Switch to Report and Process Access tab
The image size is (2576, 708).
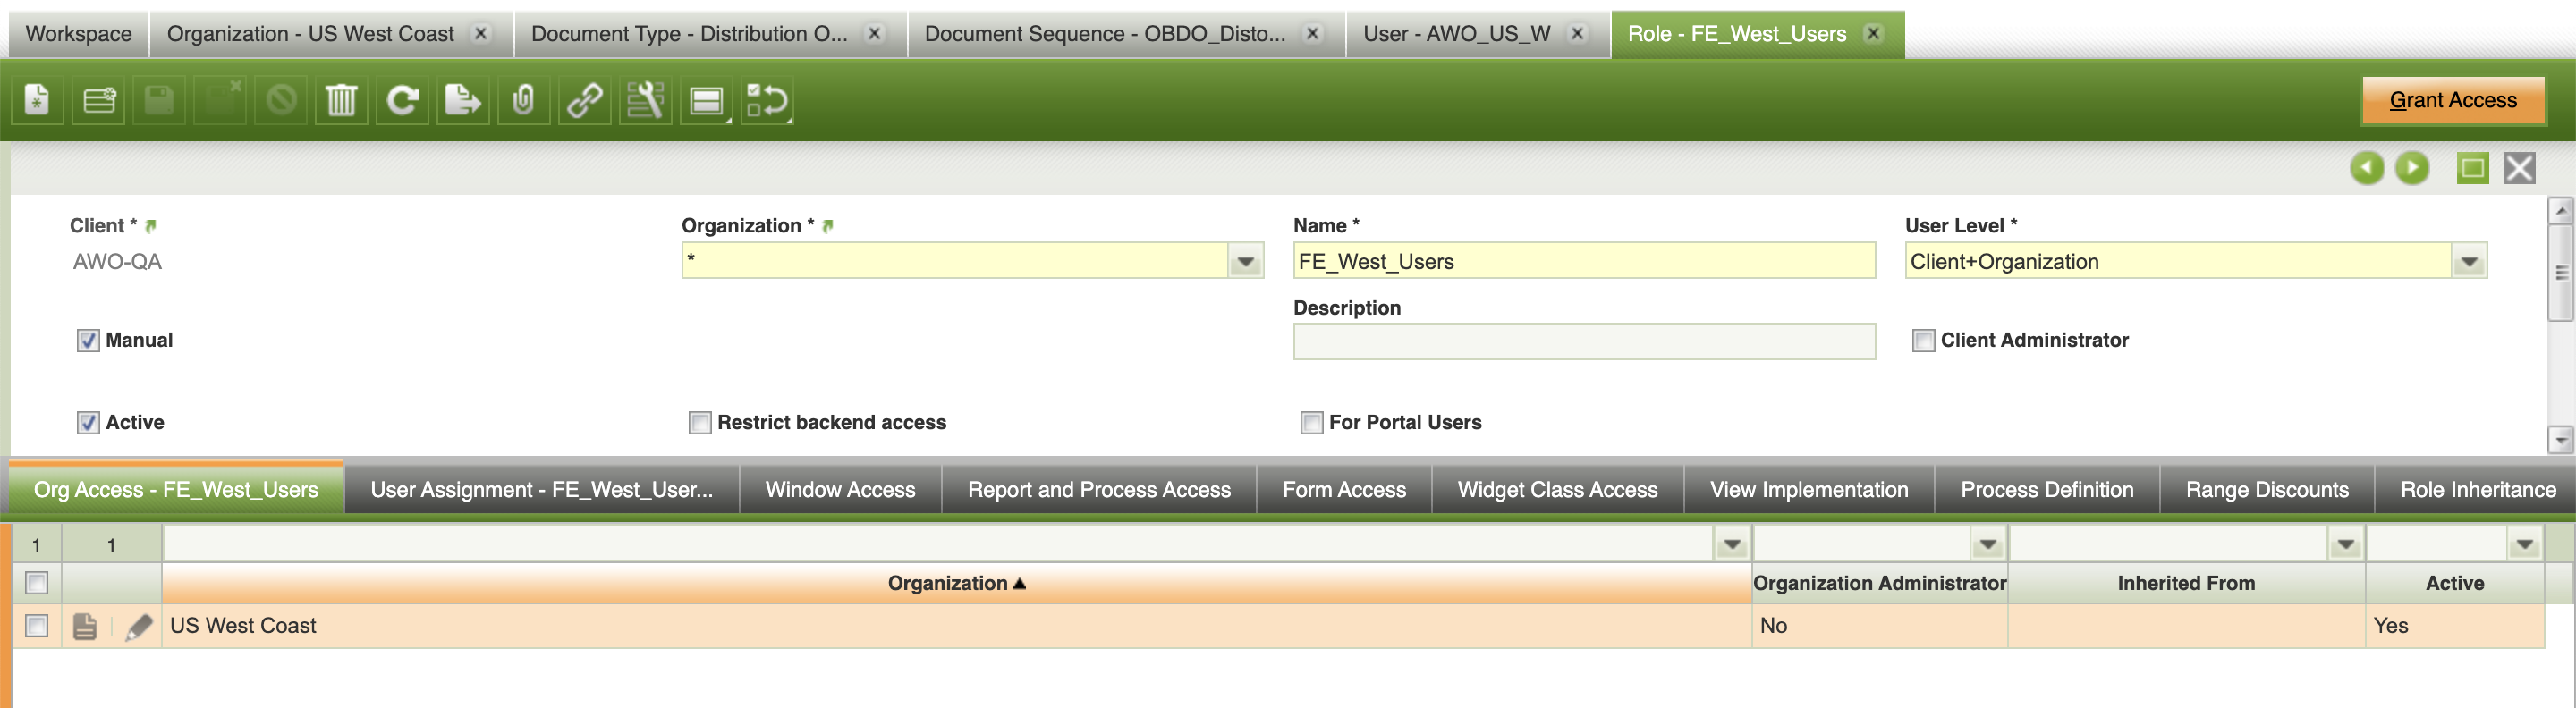click(1099, 490)
